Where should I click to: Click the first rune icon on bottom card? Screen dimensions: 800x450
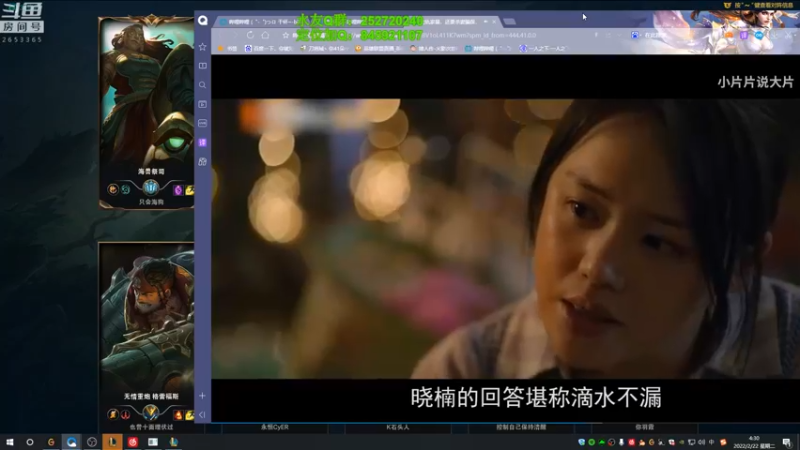click(113, 414)
